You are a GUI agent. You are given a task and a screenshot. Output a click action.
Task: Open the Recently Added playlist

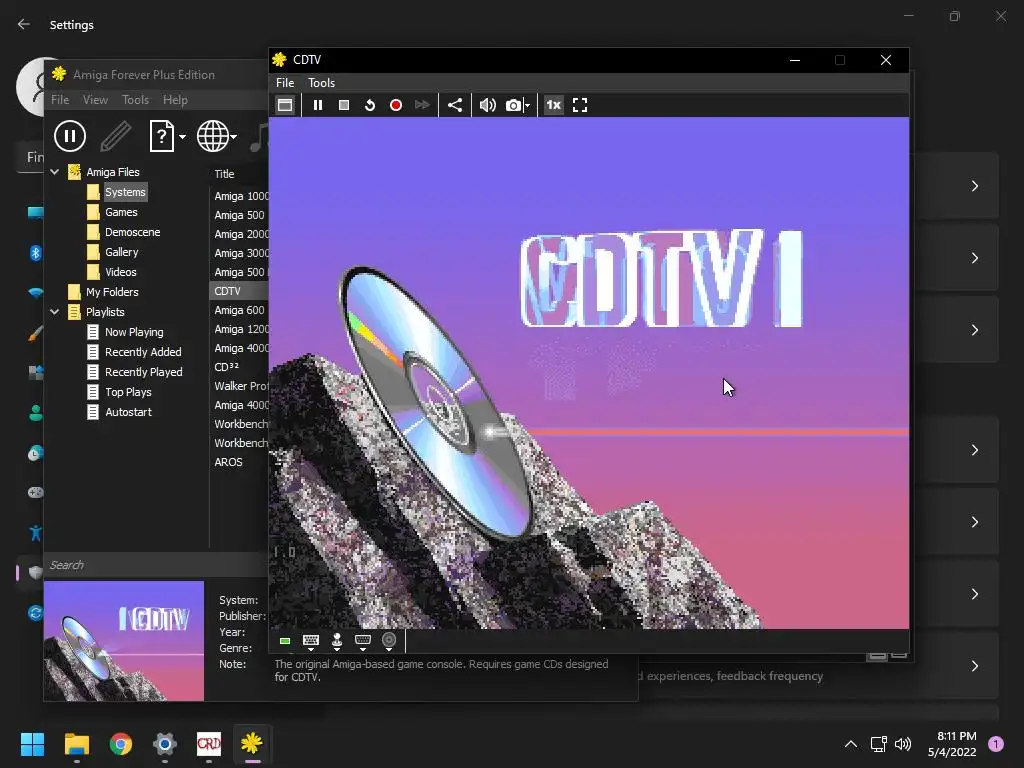(143, 352)
